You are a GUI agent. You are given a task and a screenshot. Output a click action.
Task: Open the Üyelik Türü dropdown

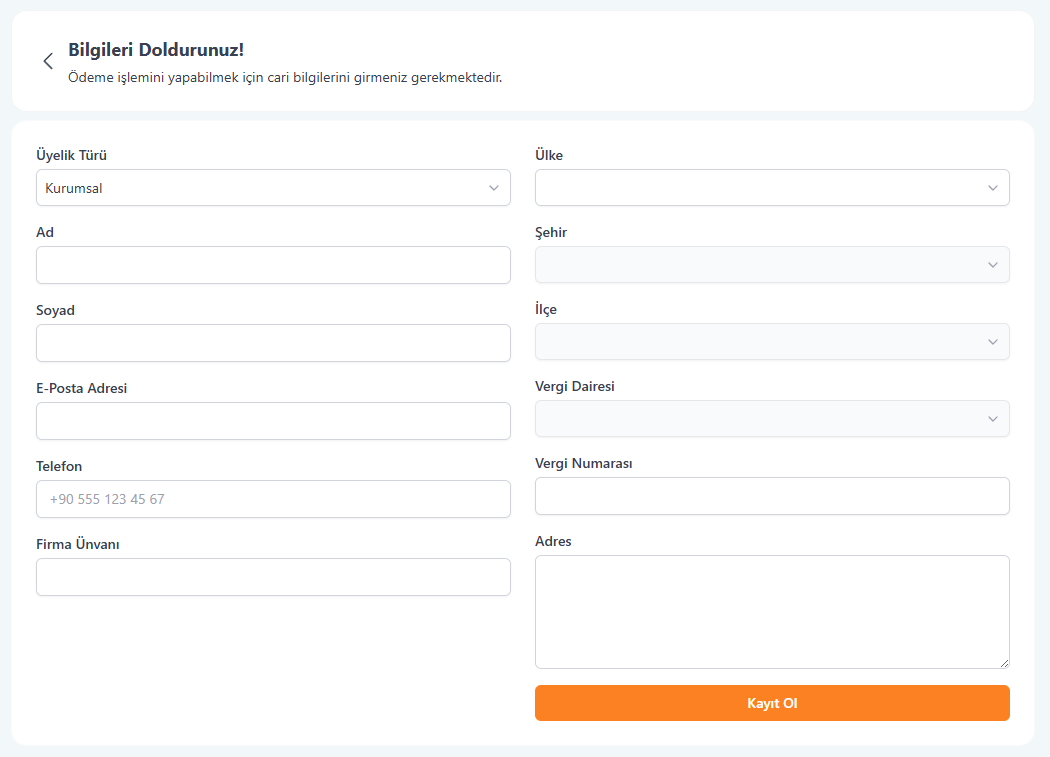tap(260, 188)
